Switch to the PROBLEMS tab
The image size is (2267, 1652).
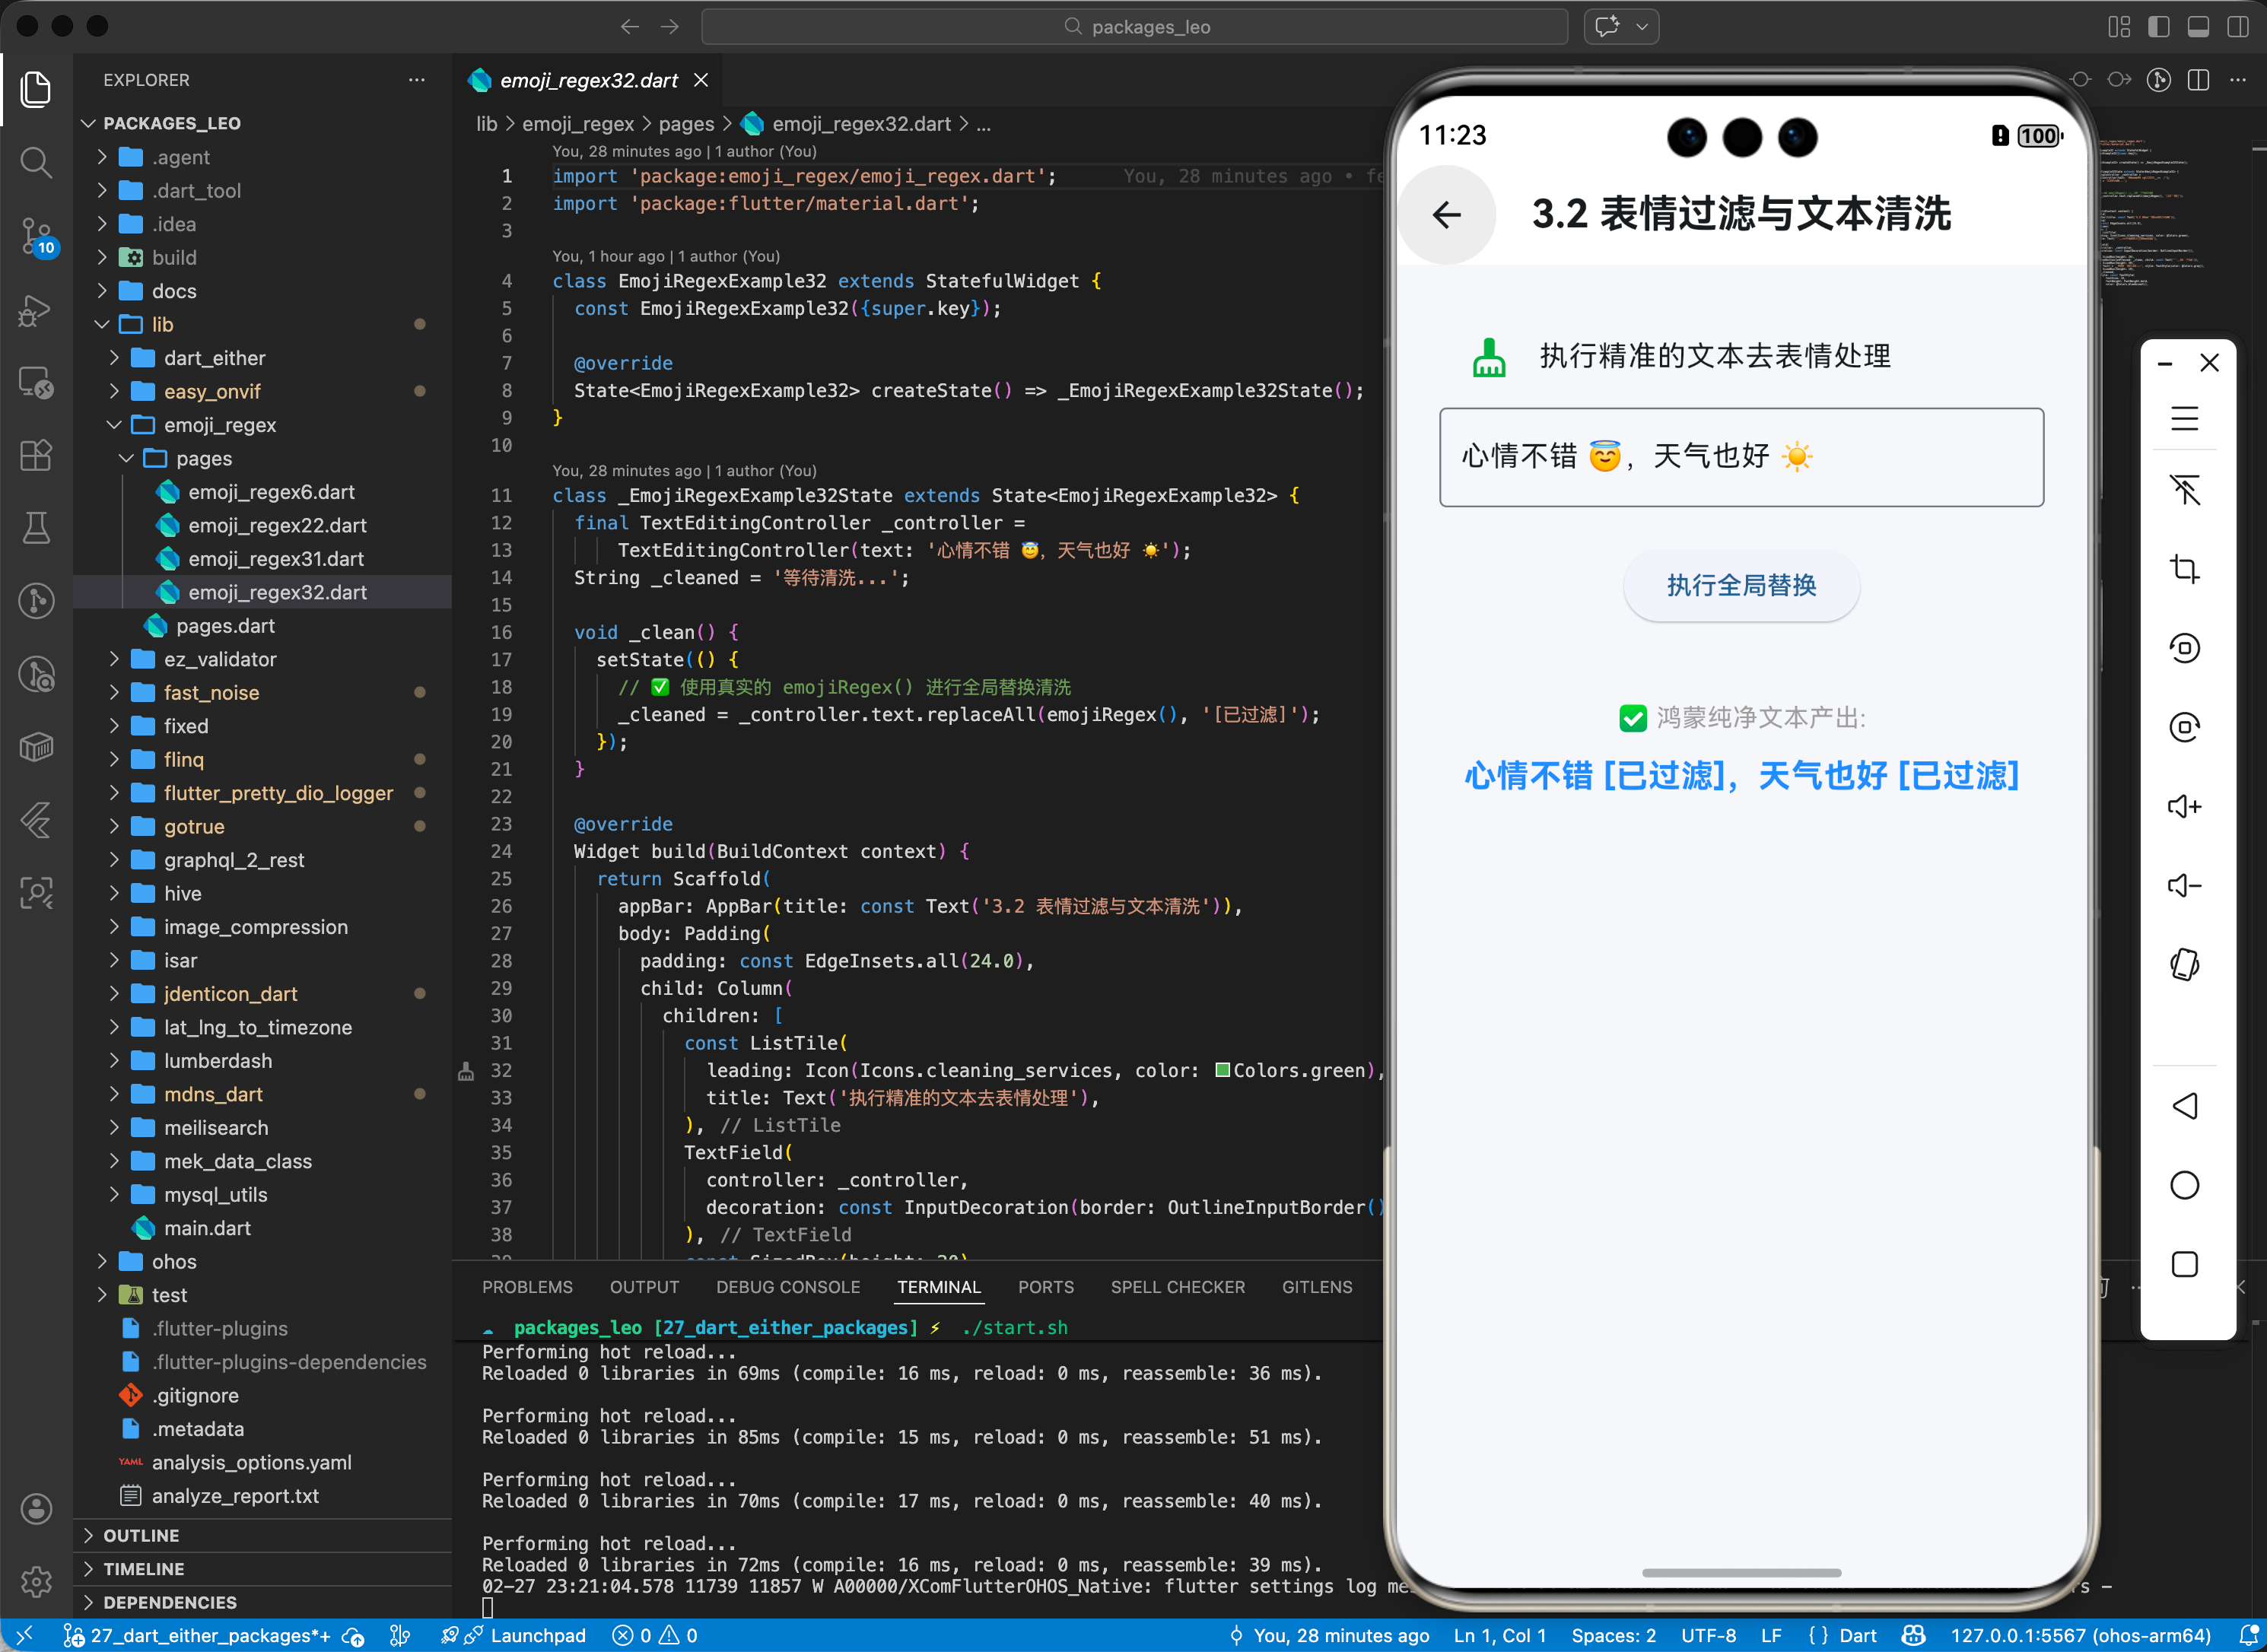527,1287
